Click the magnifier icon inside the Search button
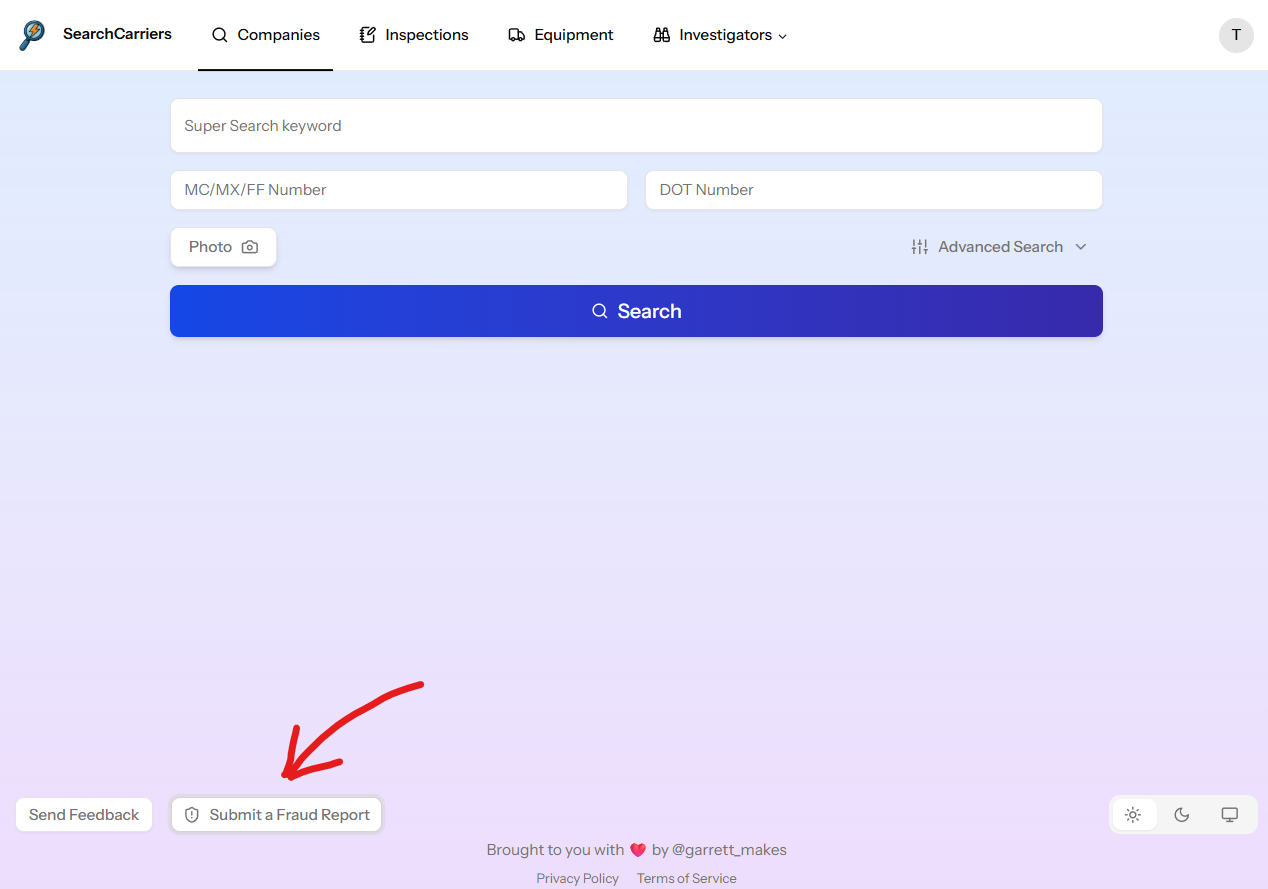 point(600,311)
